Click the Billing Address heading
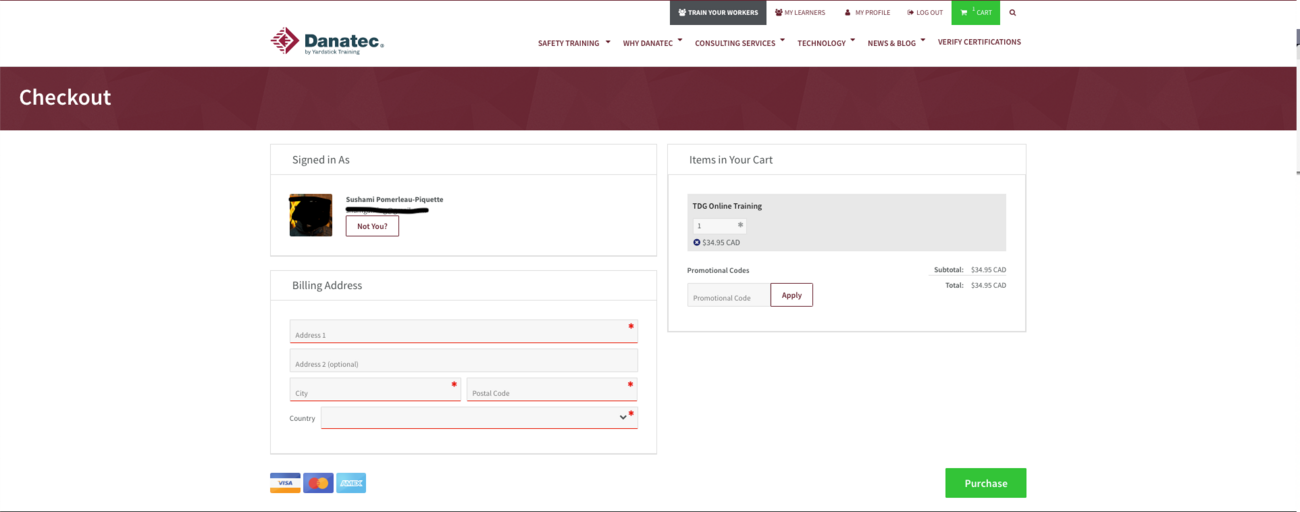The image size is (1300, 512). coord(327,285)
